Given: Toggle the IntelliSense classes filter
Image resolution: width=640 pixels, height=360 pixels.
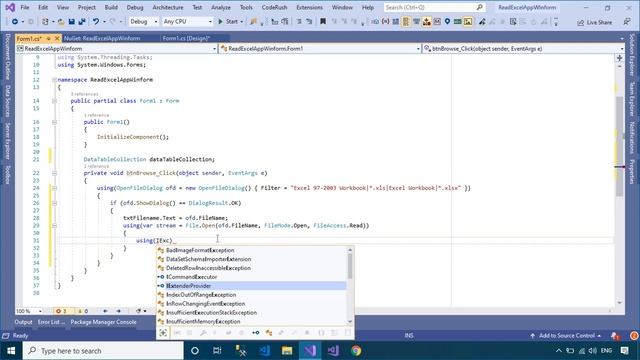Looking at the screenshot, I should click(269, 333).
